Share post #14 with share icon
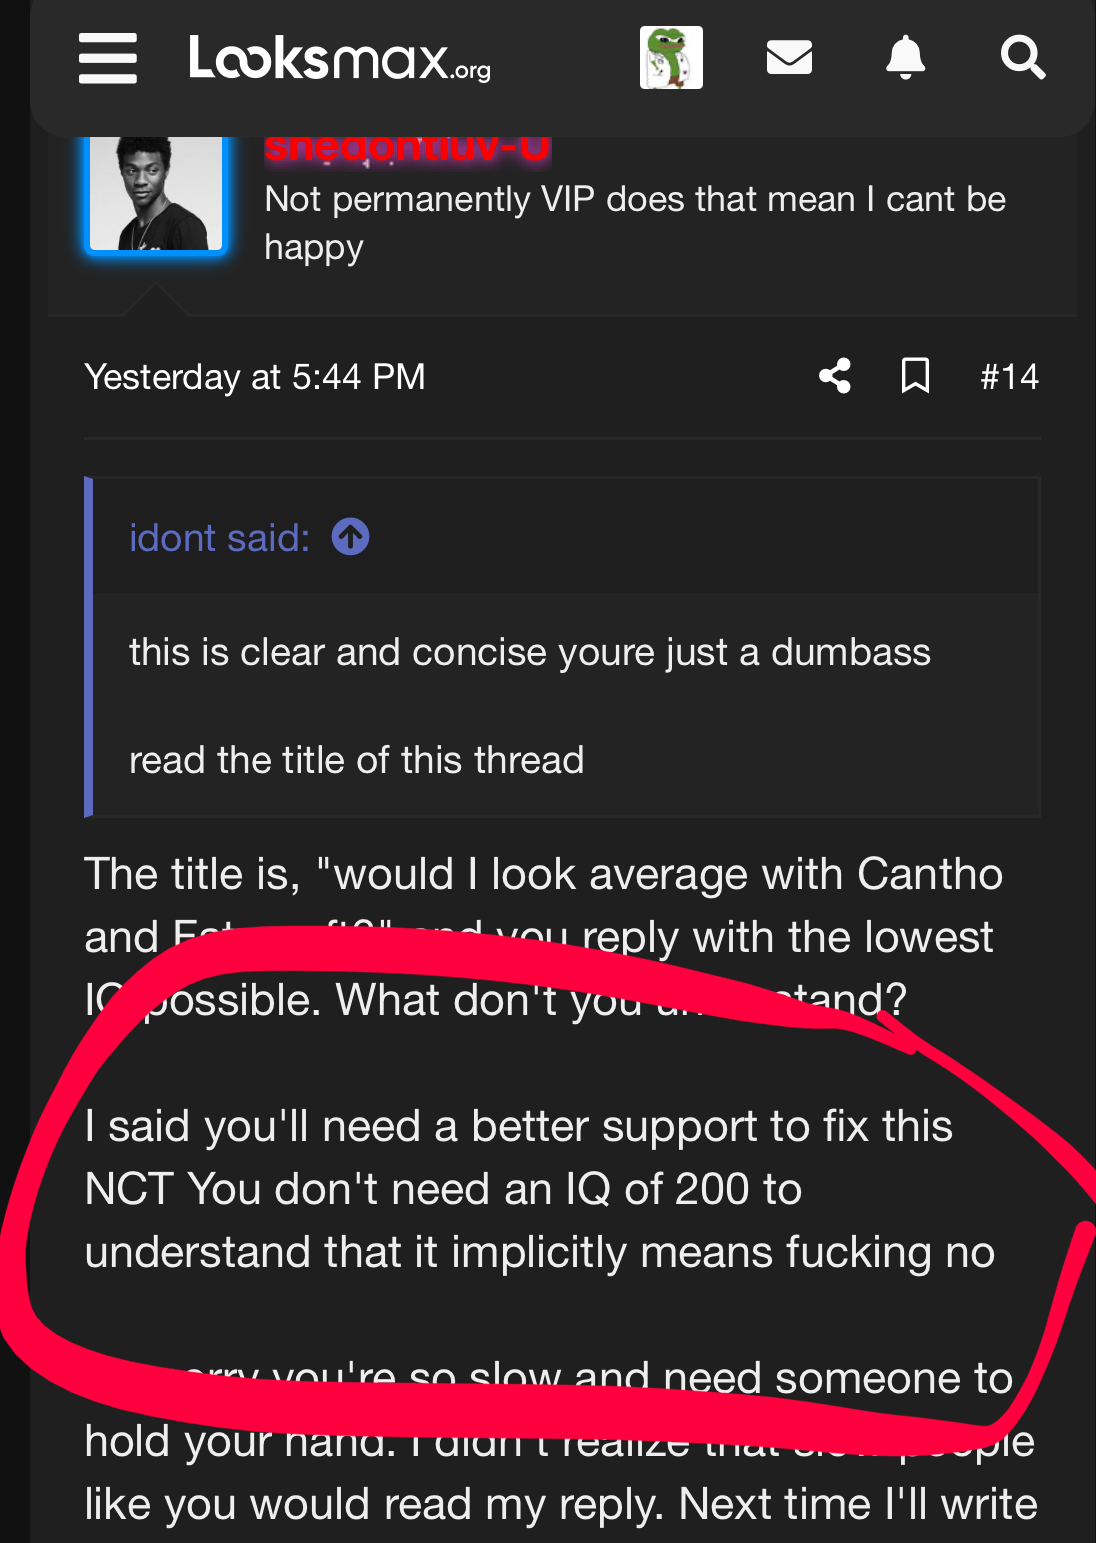 pos(835,376)
